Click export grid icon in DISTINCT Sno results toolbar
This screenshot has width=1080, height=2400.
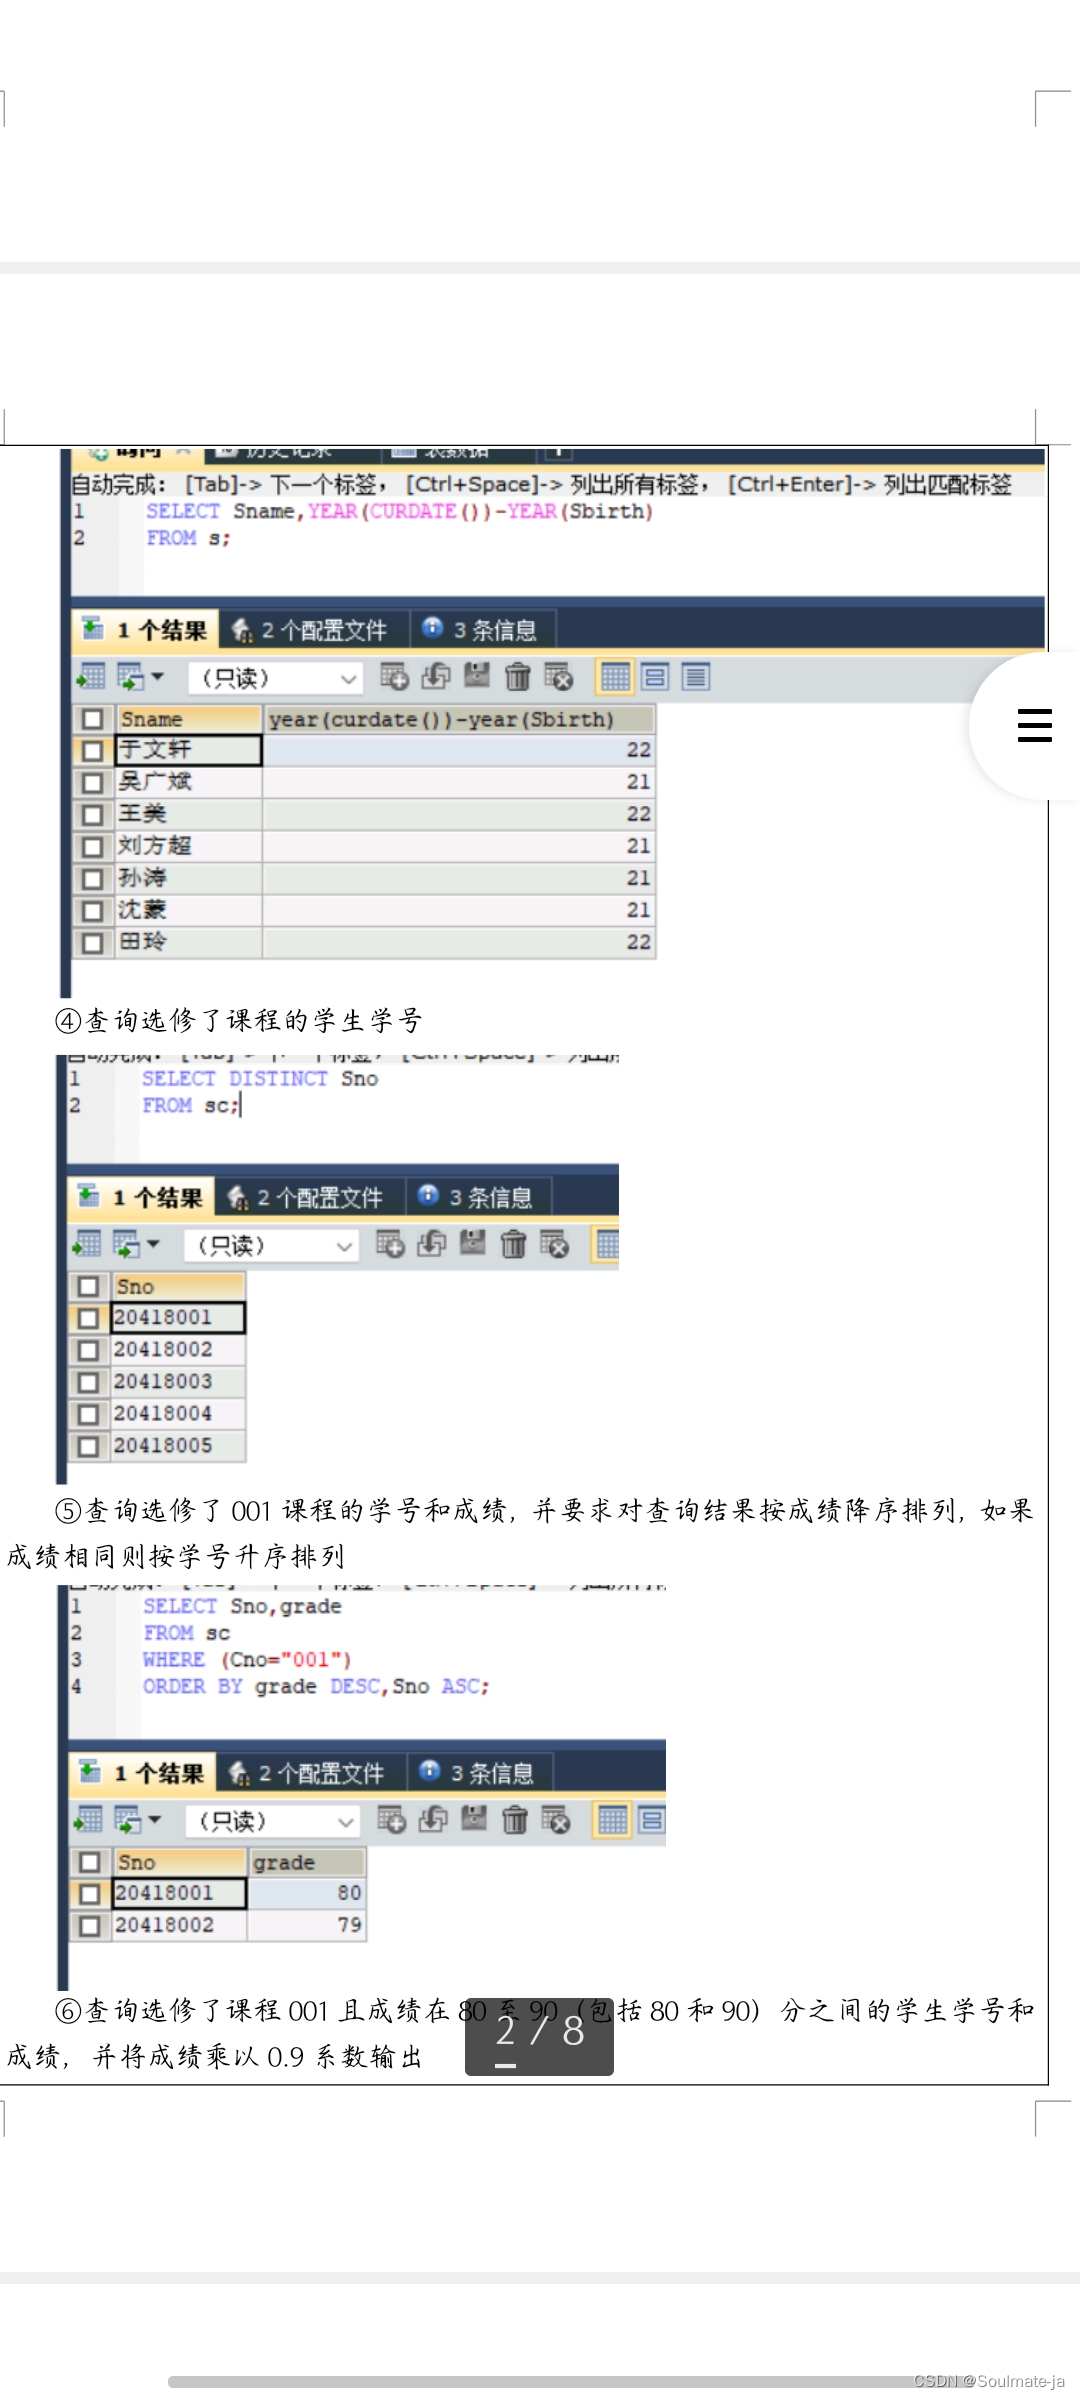(x=87, y=1244)
